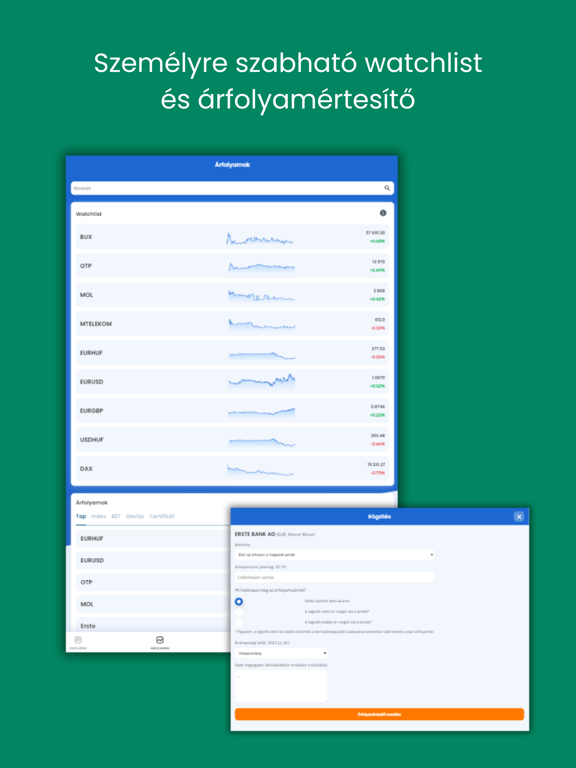This screenshot has height=768, width=576.
Task: Click the search magnifier icon
Action: coord(387,188)
